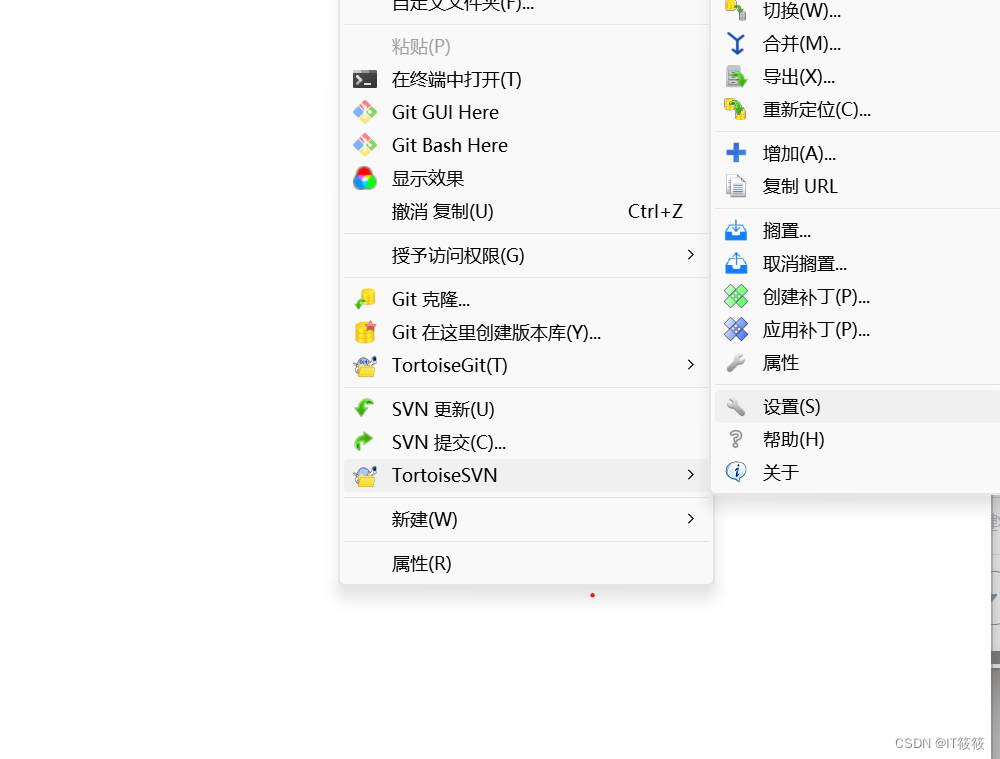
Task: Open 属性(R) at the menu bottom
Action: point(526,564)
